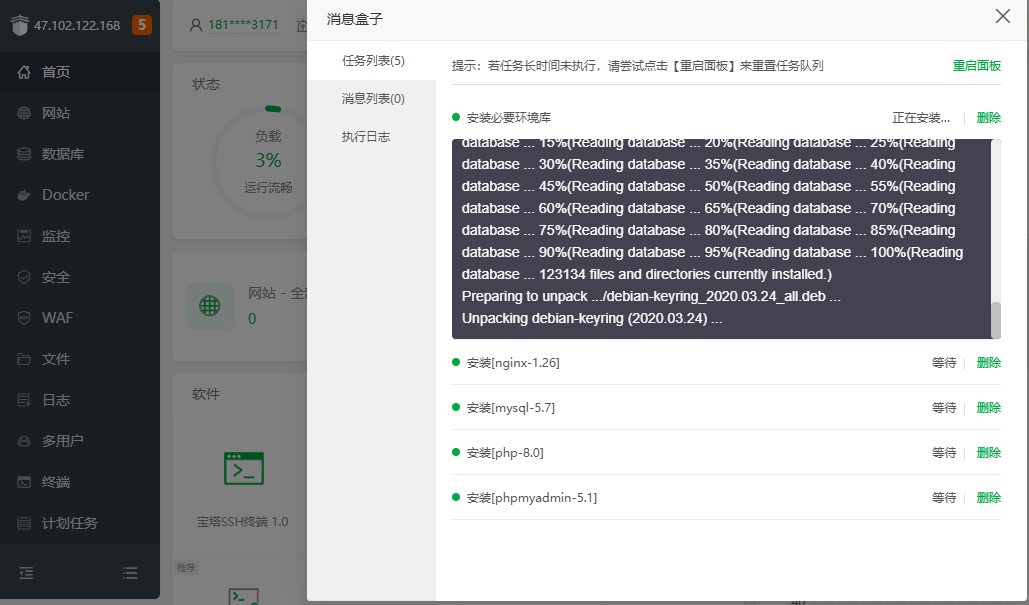Click the 重启面板 link
This screenshot has width=1029, height=605.
click(x=976, y=66)
